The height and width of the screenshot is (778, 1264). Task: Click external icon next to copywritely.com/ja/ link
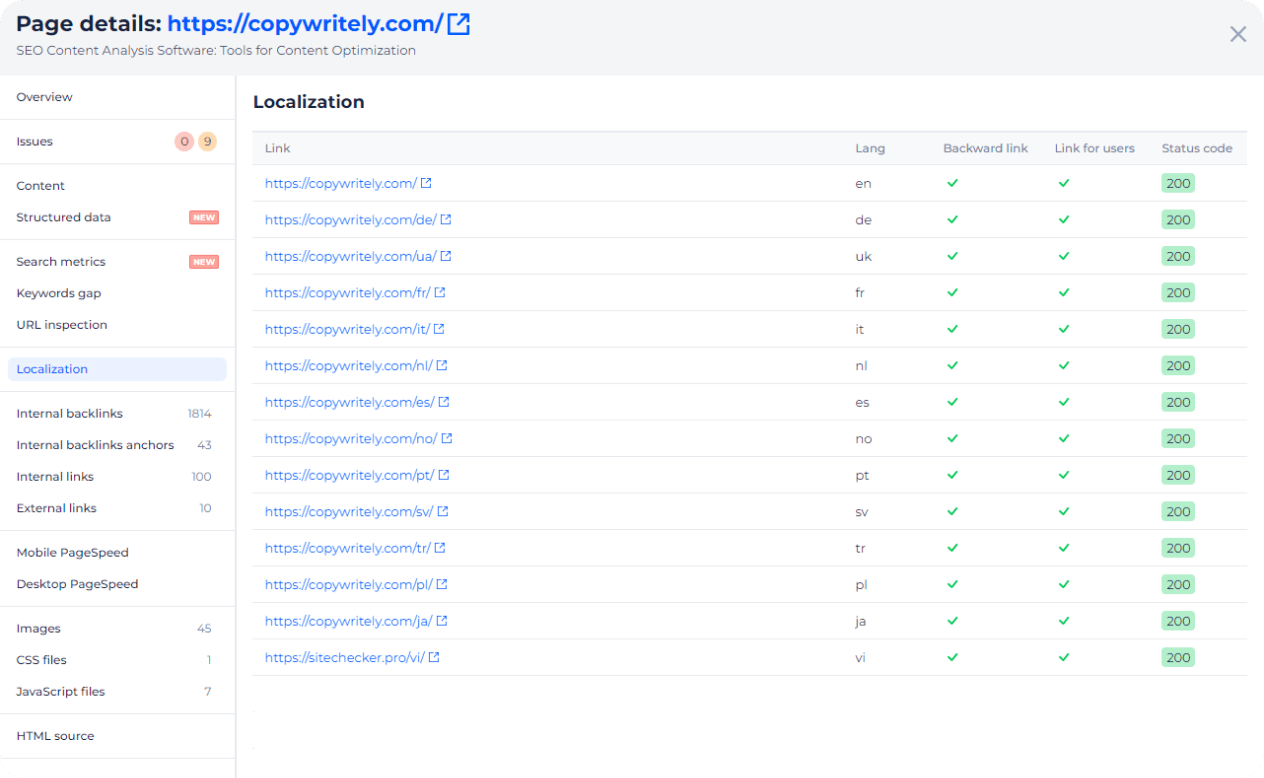(442, 621)
